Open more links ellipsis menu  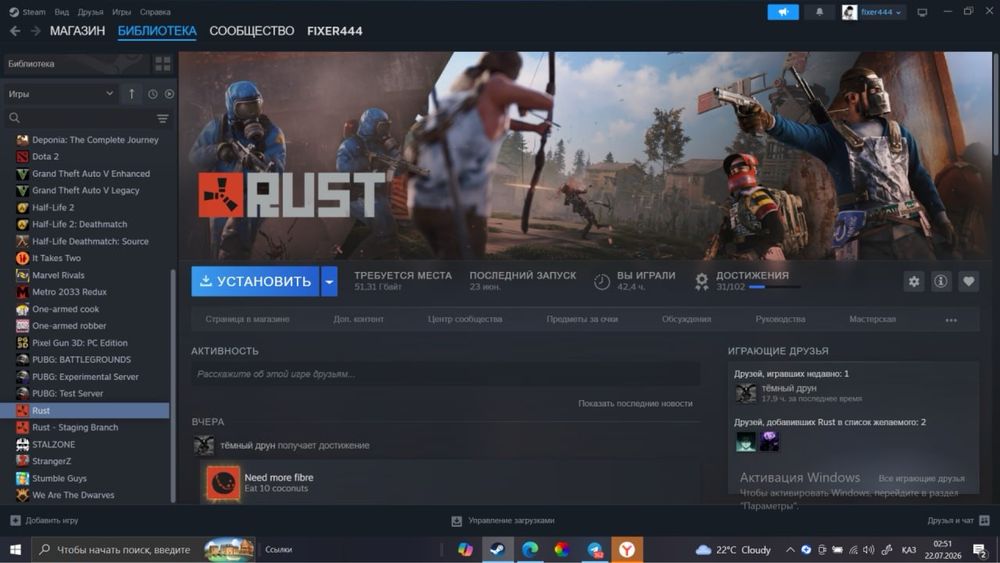point(951,320)
